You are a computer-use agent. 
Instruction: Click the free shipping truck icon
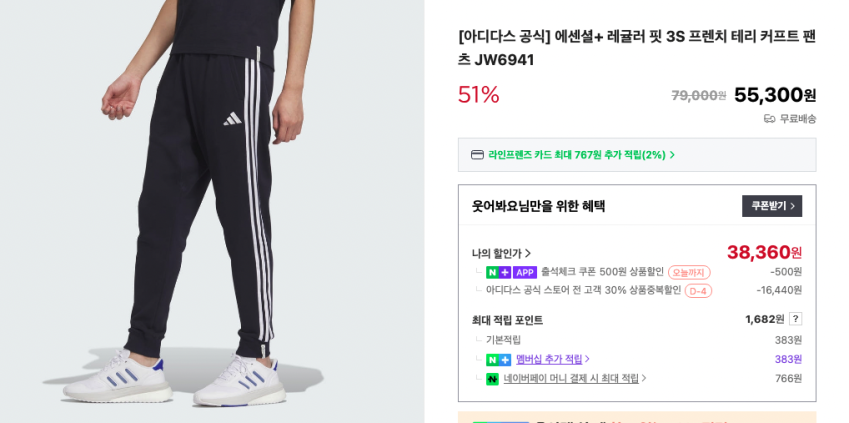(x=769, y=119)
